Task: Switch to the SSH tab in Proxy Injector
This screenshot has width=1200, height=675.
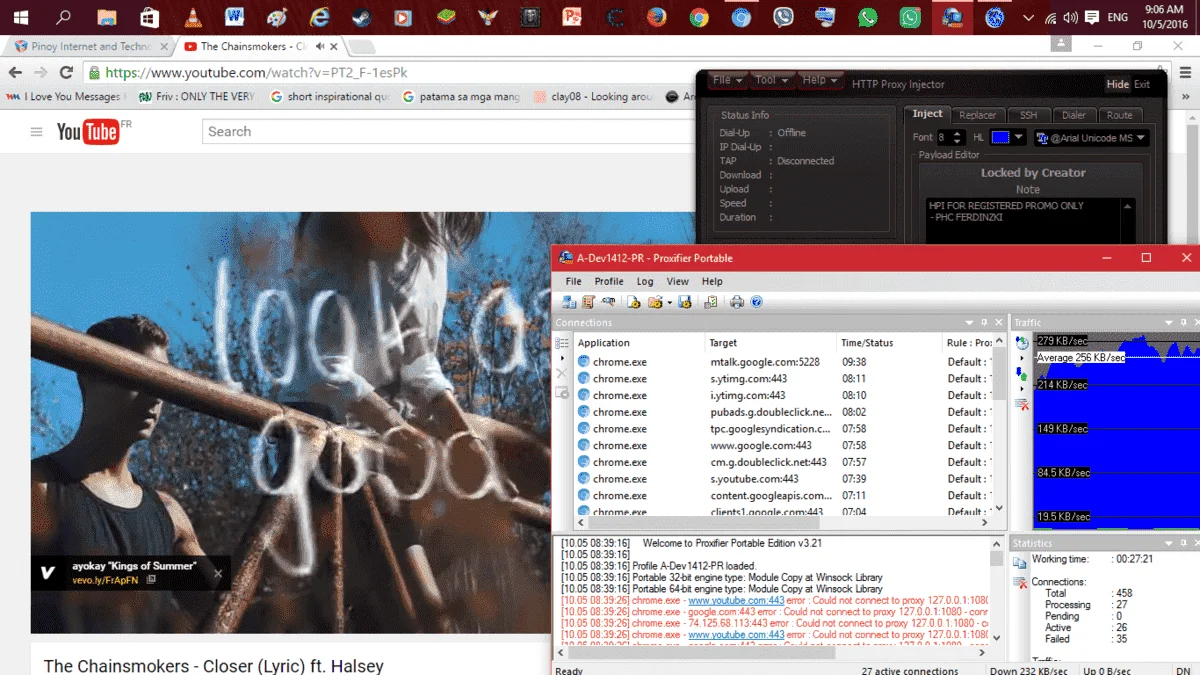Action: coord(1028,115)
